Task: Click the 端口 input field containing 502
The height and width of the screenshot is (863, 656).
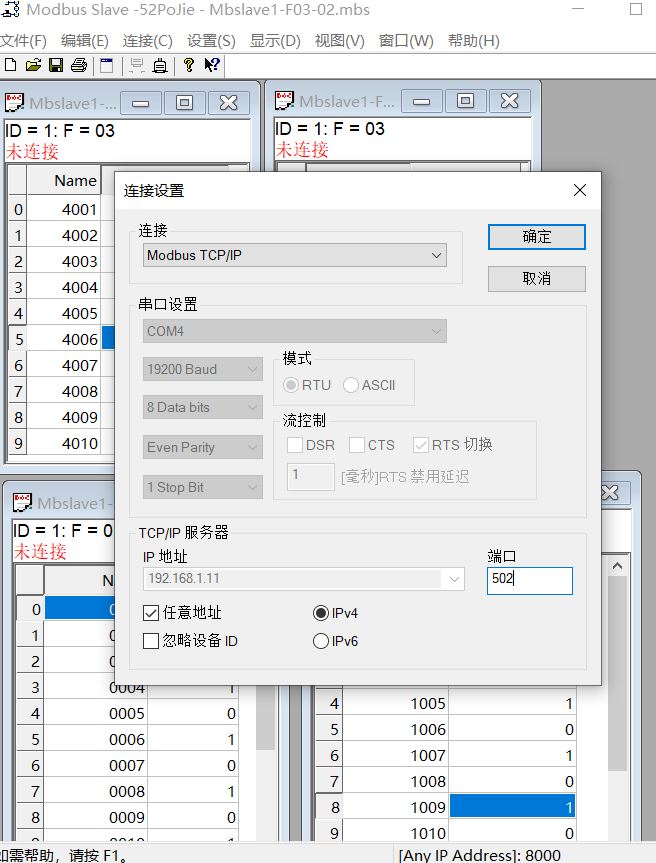Action: [x=529, y=580]
